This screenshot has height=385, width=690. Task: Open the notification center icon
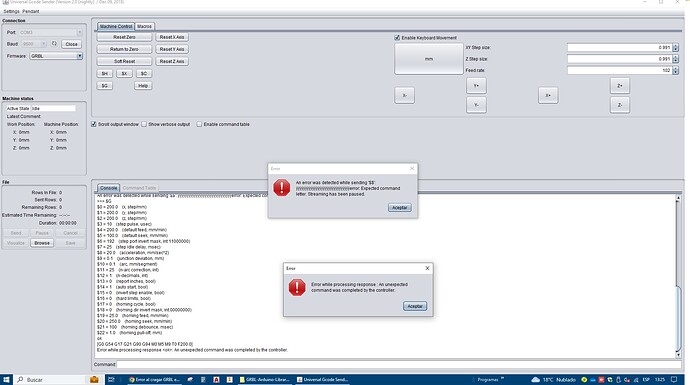(674, 379)
